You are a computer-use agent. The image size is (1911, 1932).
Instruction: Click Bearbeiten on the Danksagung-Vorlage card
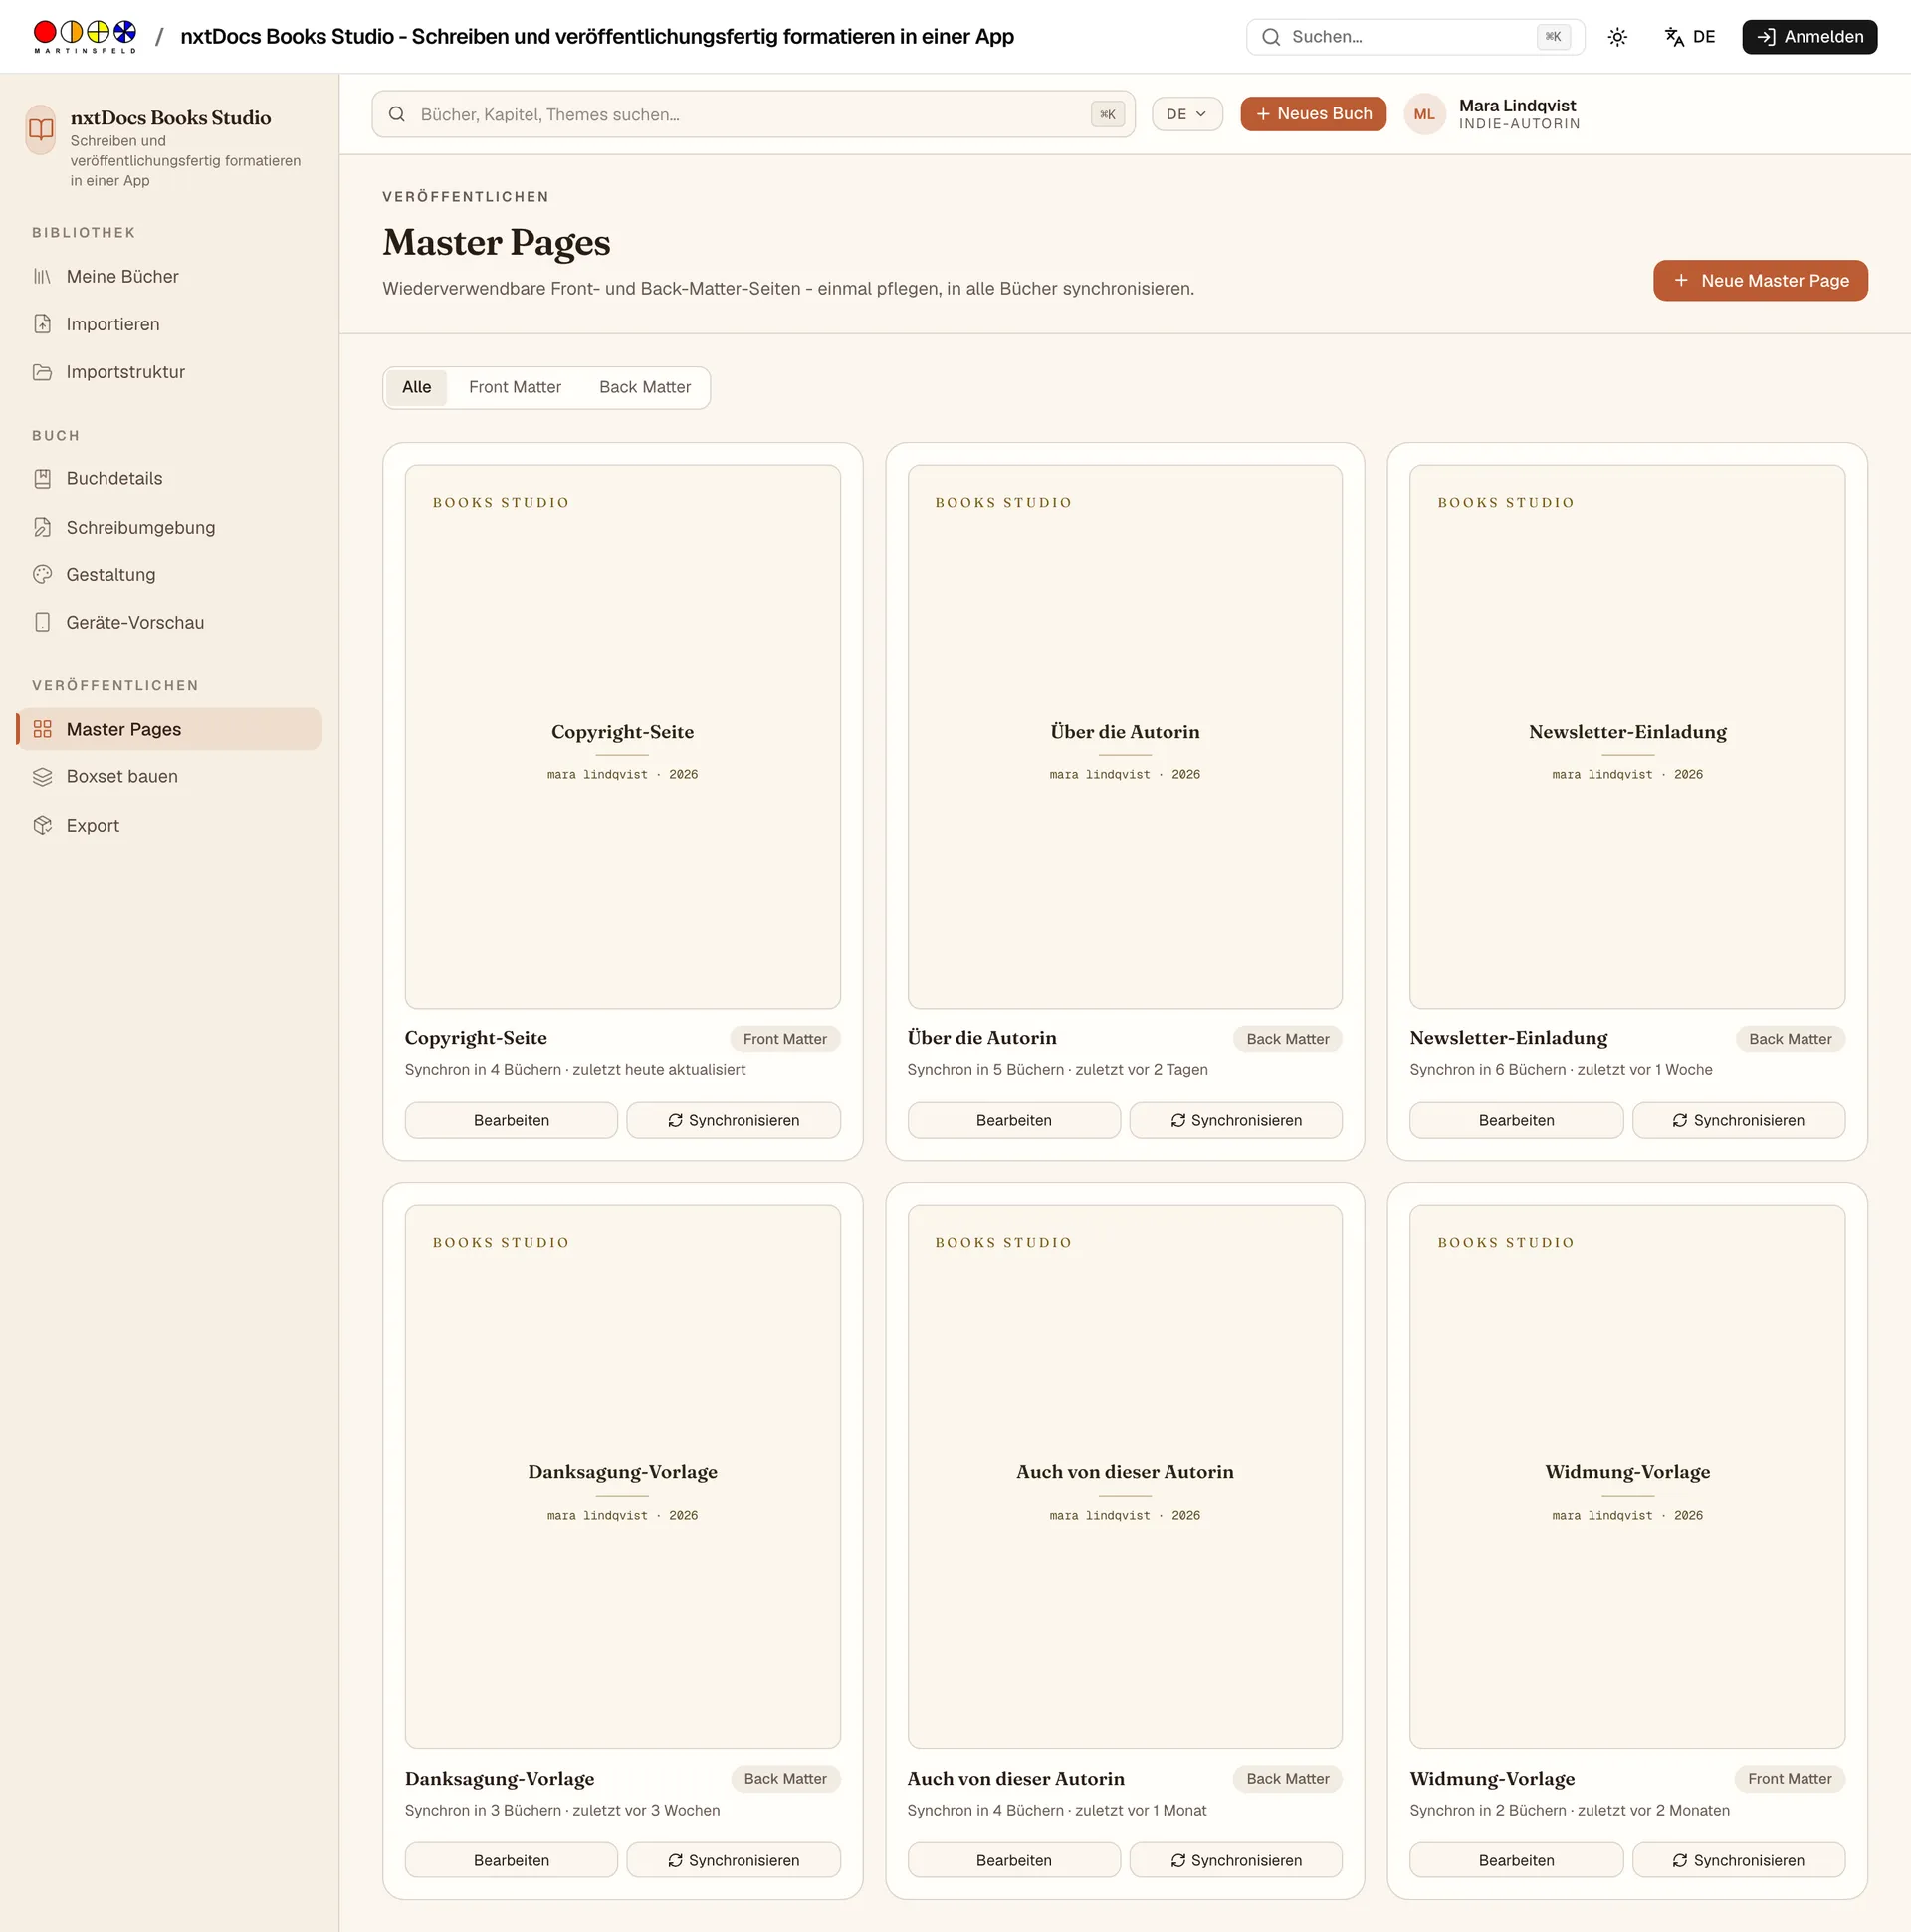pyautogui.click(x=511, y=1860)
